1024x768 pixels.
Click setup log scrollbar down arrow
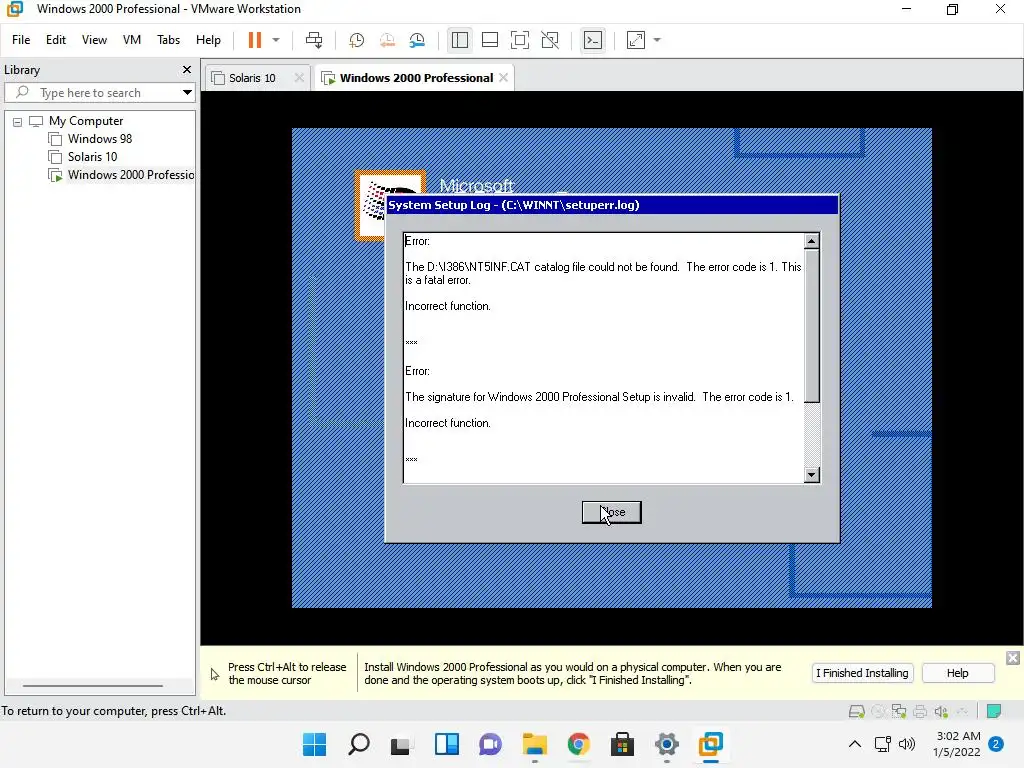point(811,475)
